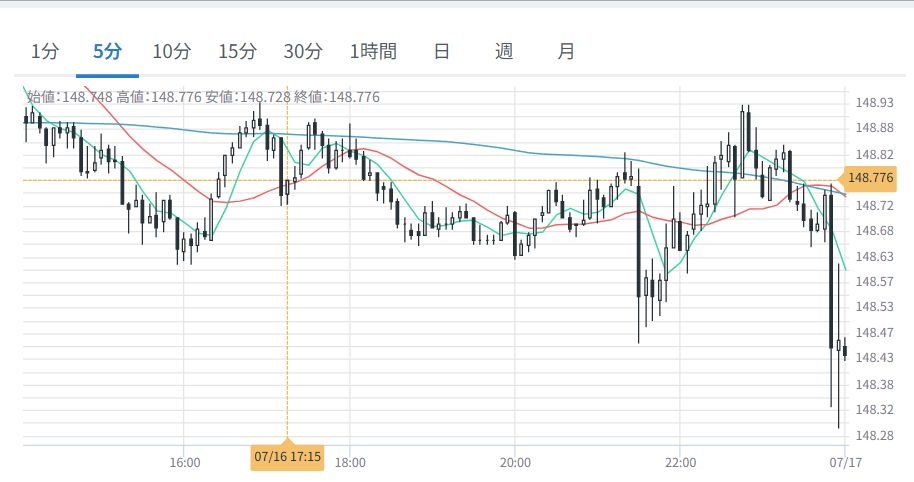Click the 148.93 price axis label
This screenshot has height=482, width=914.
[874, 102]
